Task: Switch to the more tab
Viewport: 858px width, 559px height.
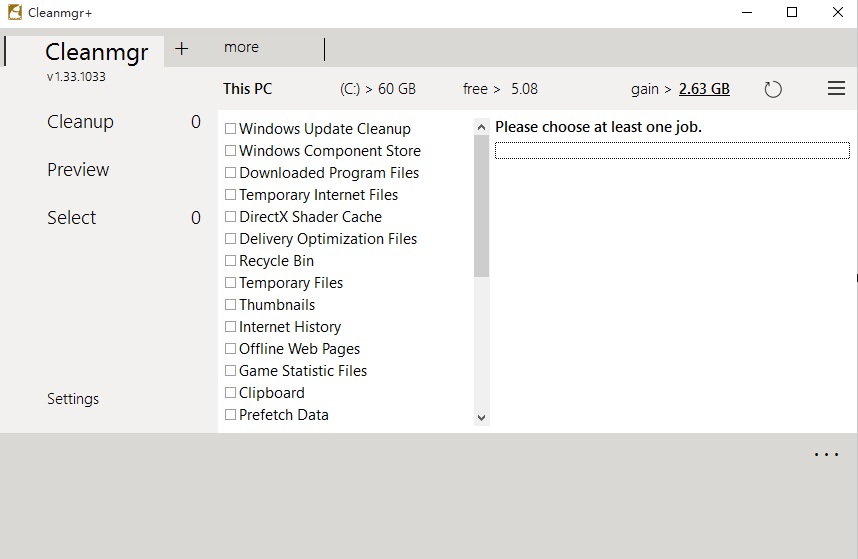Action: (241, 47)
